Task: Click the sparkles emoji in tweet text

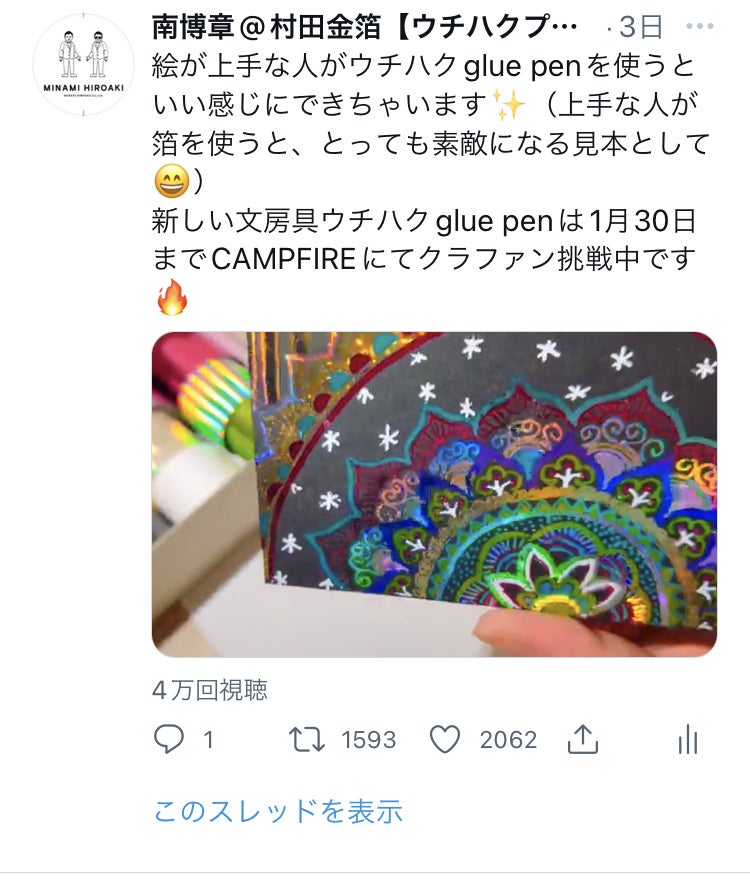Action: point(508,105)
